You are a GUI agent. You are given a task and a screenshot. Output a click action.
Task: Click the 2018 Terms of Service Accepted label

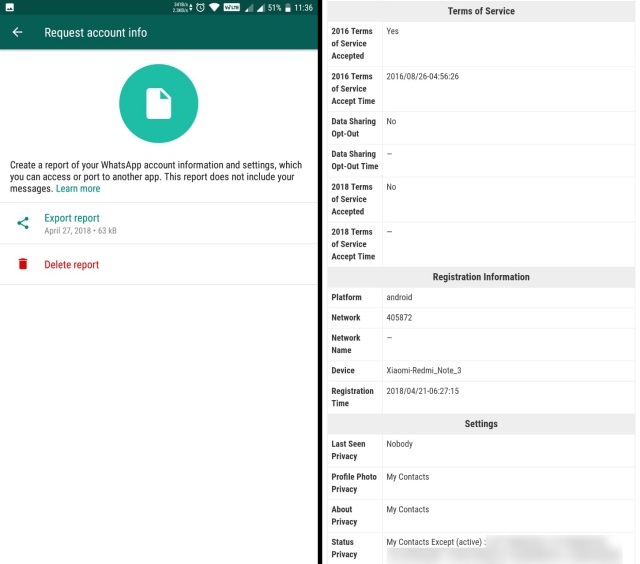[352, 199]
